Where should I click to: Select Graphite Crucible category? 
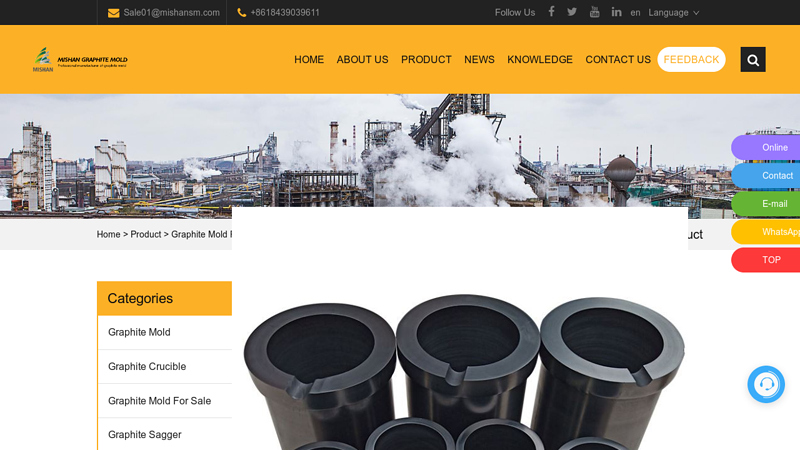147,367
